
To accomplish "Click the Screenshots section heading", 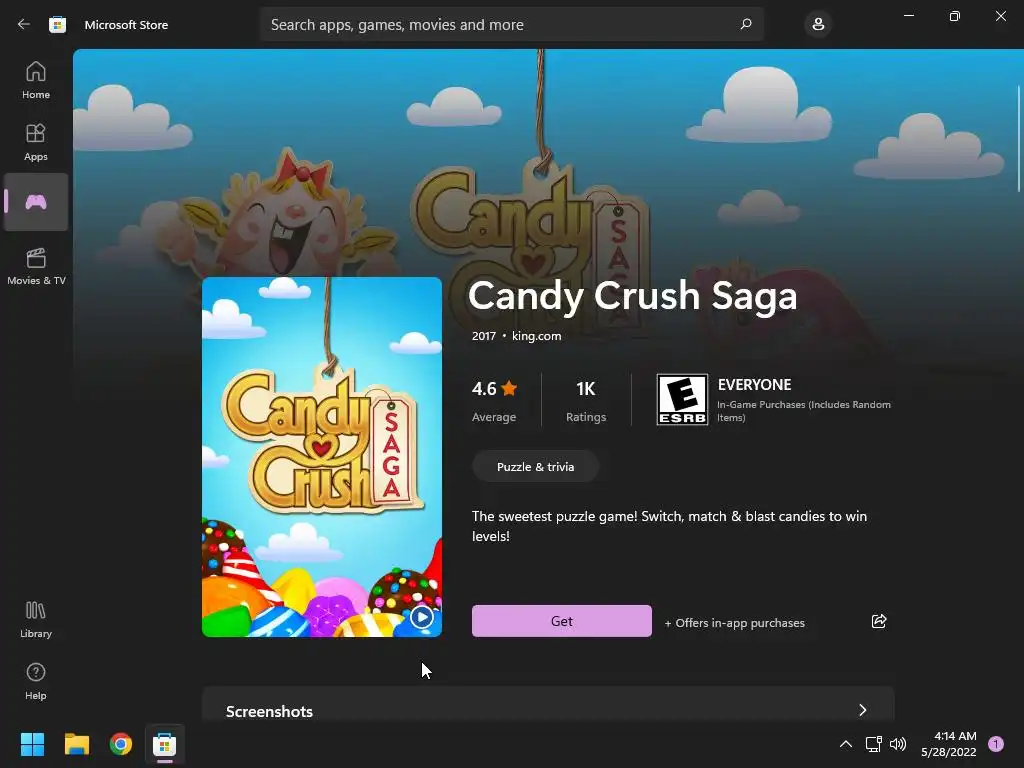I will point(269,711).
